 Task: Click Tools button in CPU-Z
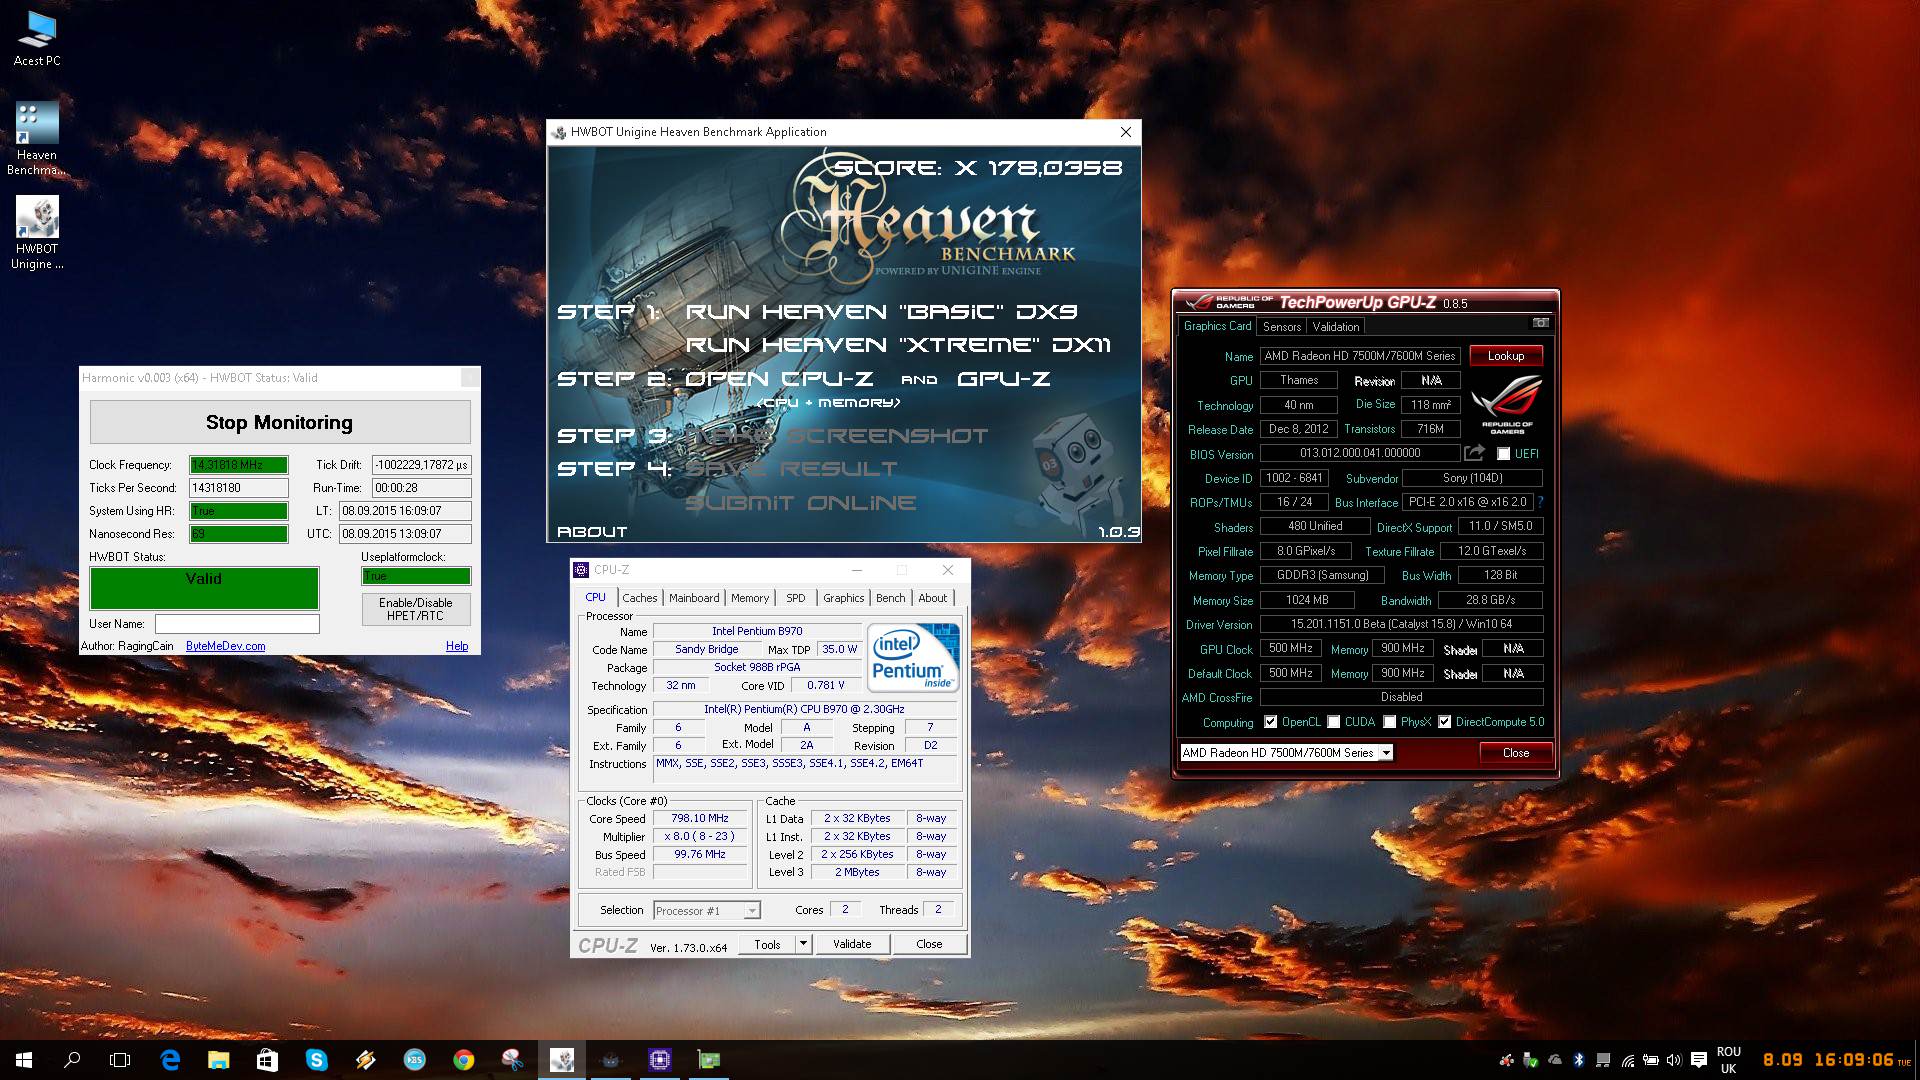point(767,944)
